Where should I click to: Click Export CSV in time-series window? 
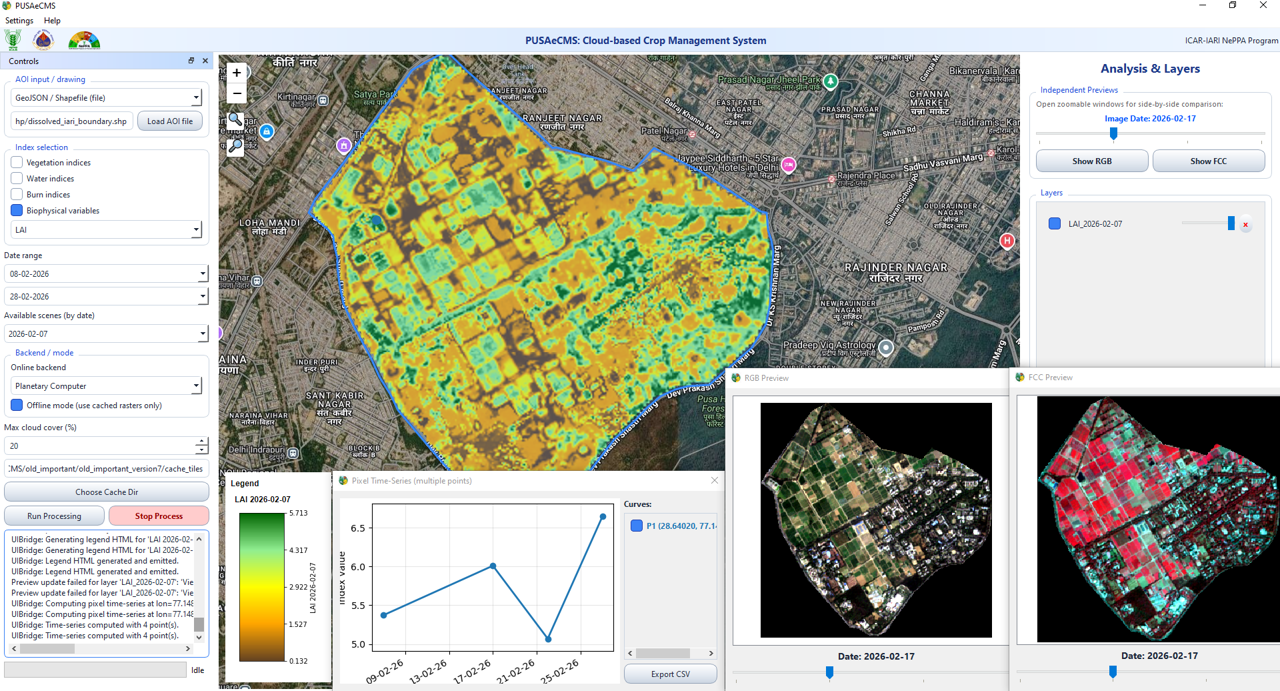[x=670, y=674]
